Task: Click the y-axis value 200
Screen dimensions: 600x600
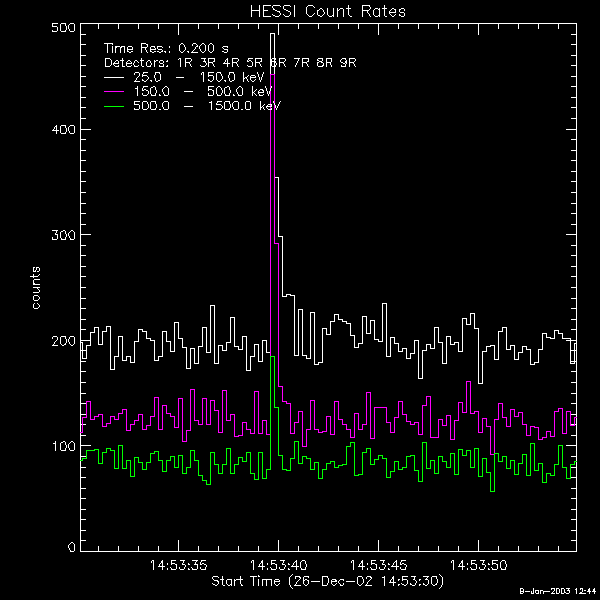Action: coord(64,341)
